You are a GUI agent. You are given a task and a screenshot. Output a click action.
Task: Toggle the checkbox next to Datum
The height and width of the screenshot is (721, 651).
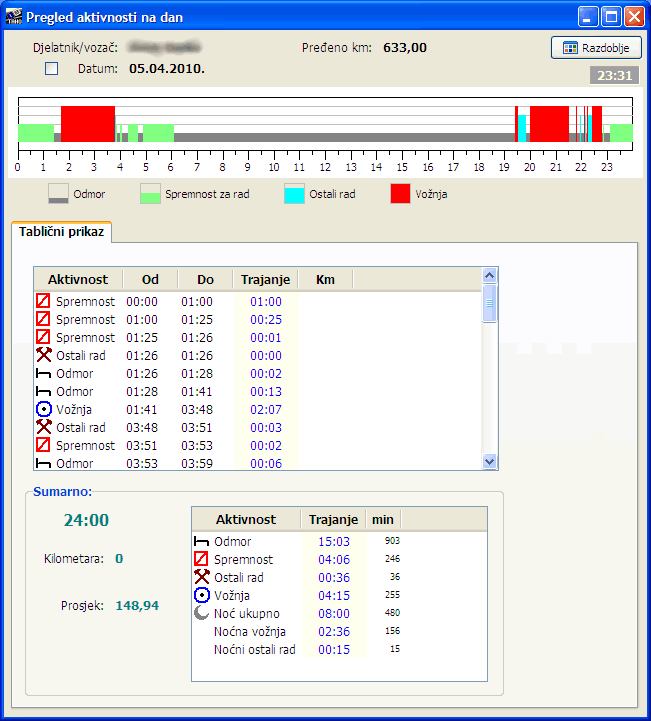[x=52, y=69]
